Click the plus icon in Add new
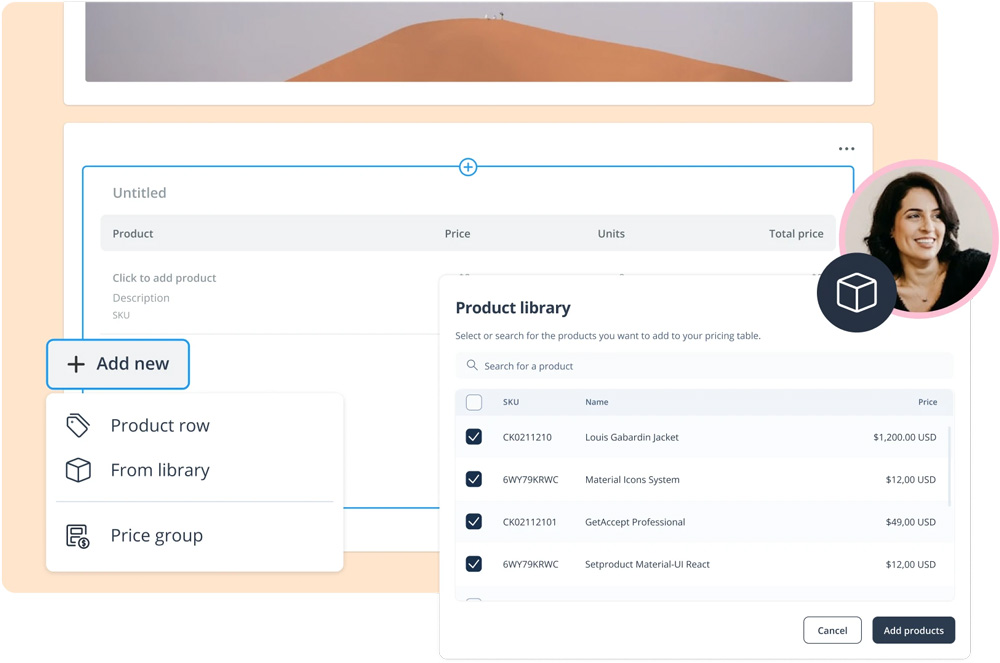This screenshot has width=1000, height=663. click(76, 364)
